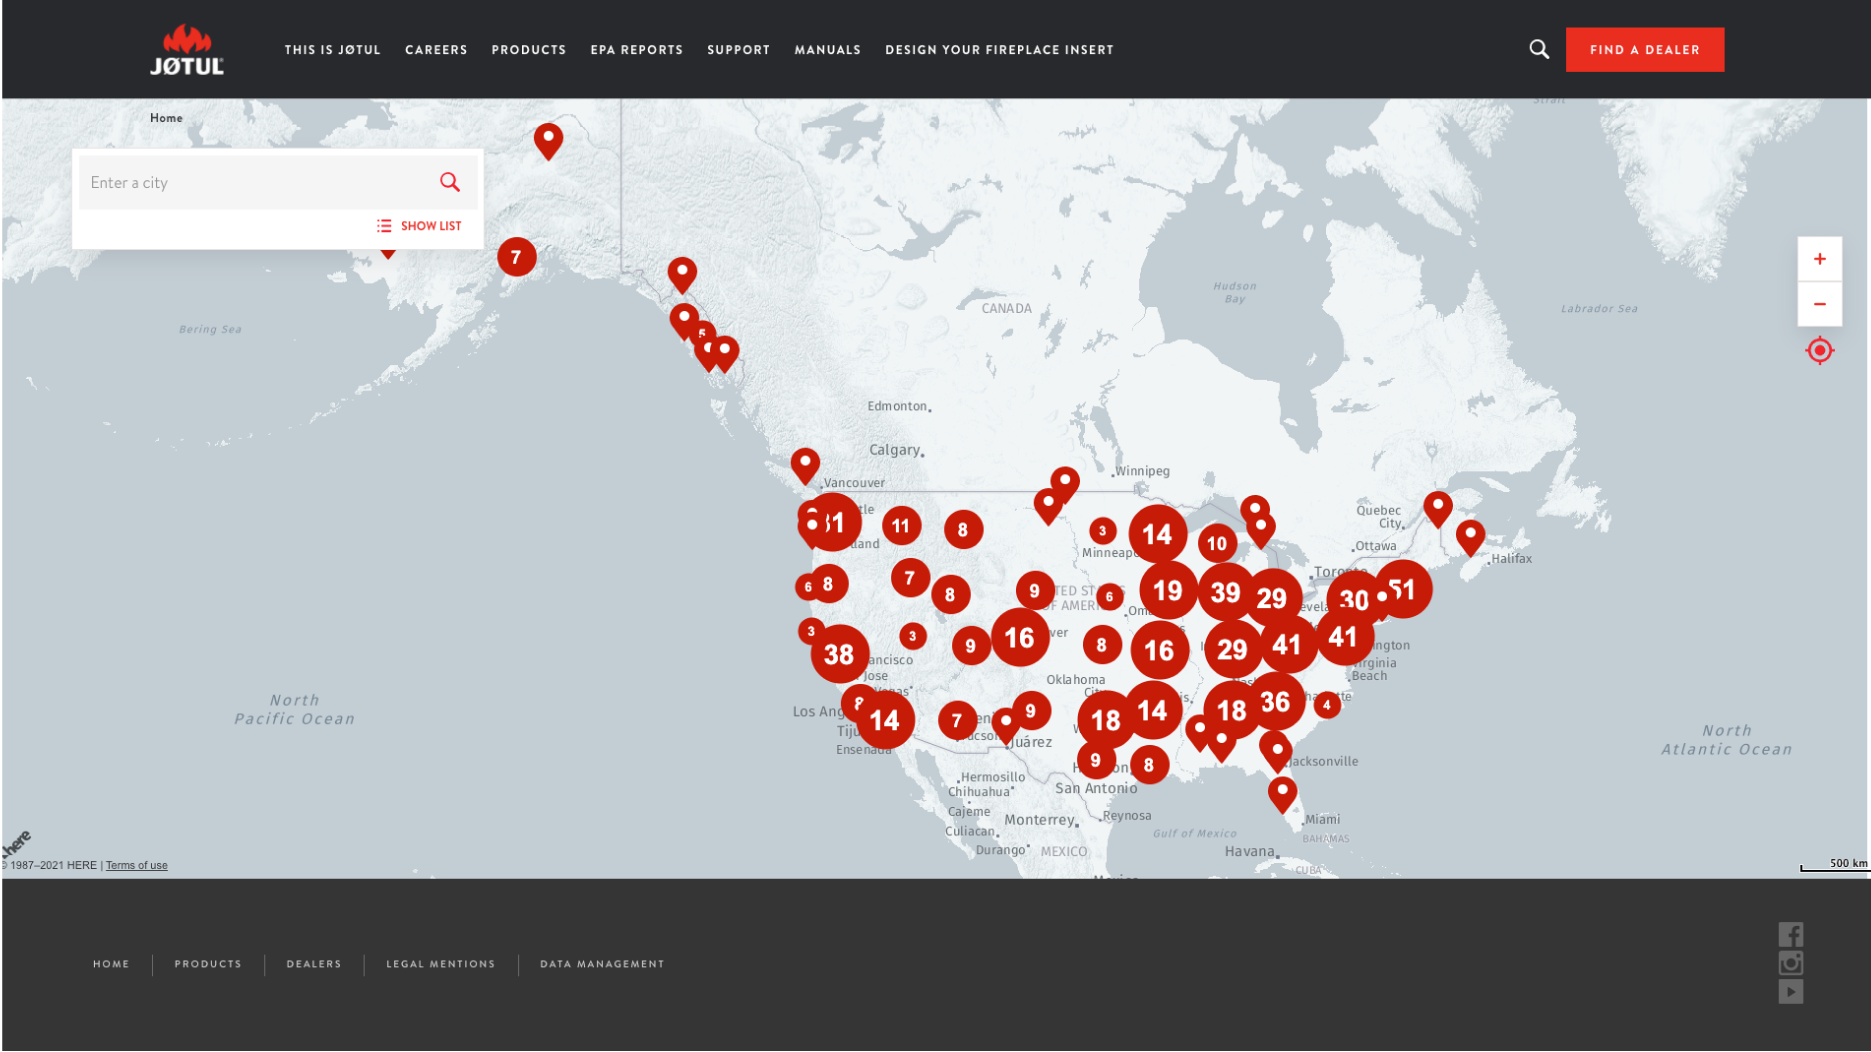
Task: Open the Terms of use link
Action: pyautogui.click(x=136, y=866)
